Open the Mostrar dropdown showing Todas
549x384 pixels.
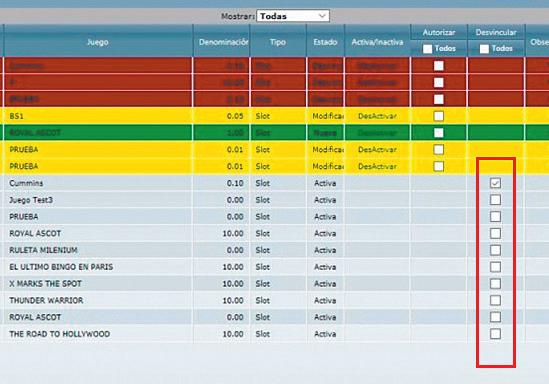(293, 16)
